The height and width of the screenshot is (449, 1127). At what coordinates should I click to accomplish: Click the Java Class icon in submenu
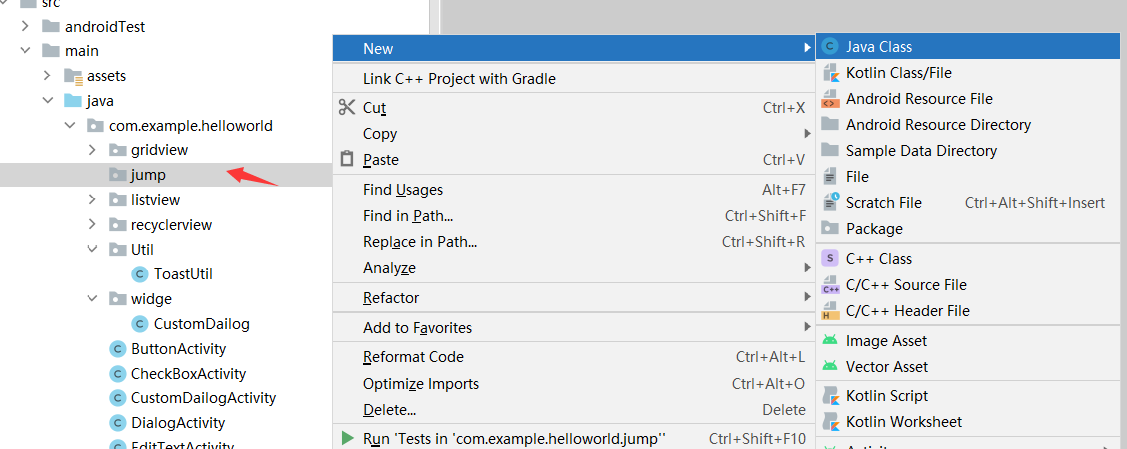(x=829, y=47)
